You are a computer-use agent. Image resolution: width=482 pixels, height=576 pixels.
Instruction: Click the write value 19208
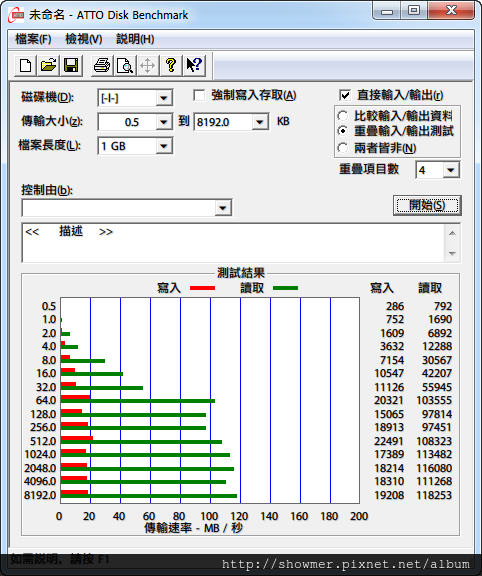click(389, 496)
